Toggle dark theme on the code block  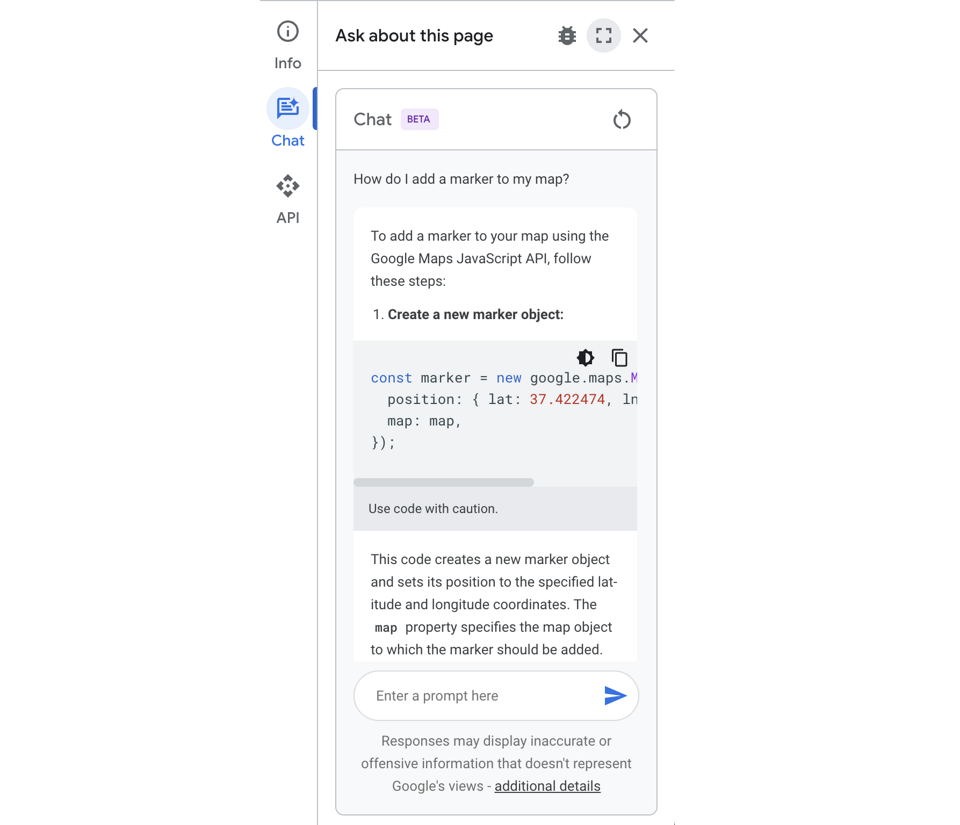click(585, 357)
